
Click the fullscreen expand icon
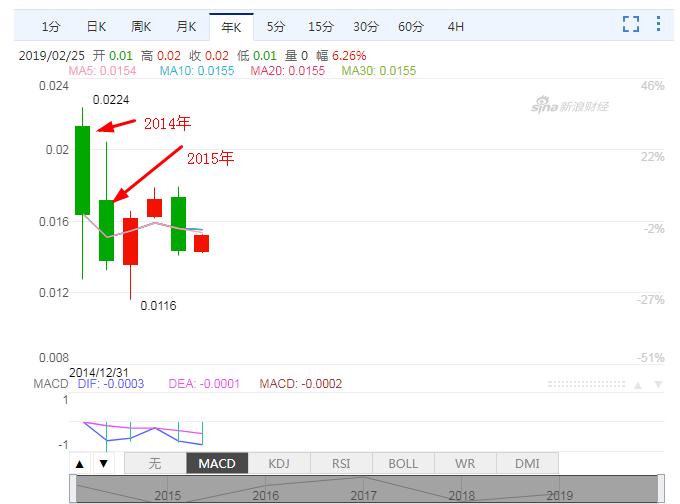(x=631, y=24)
